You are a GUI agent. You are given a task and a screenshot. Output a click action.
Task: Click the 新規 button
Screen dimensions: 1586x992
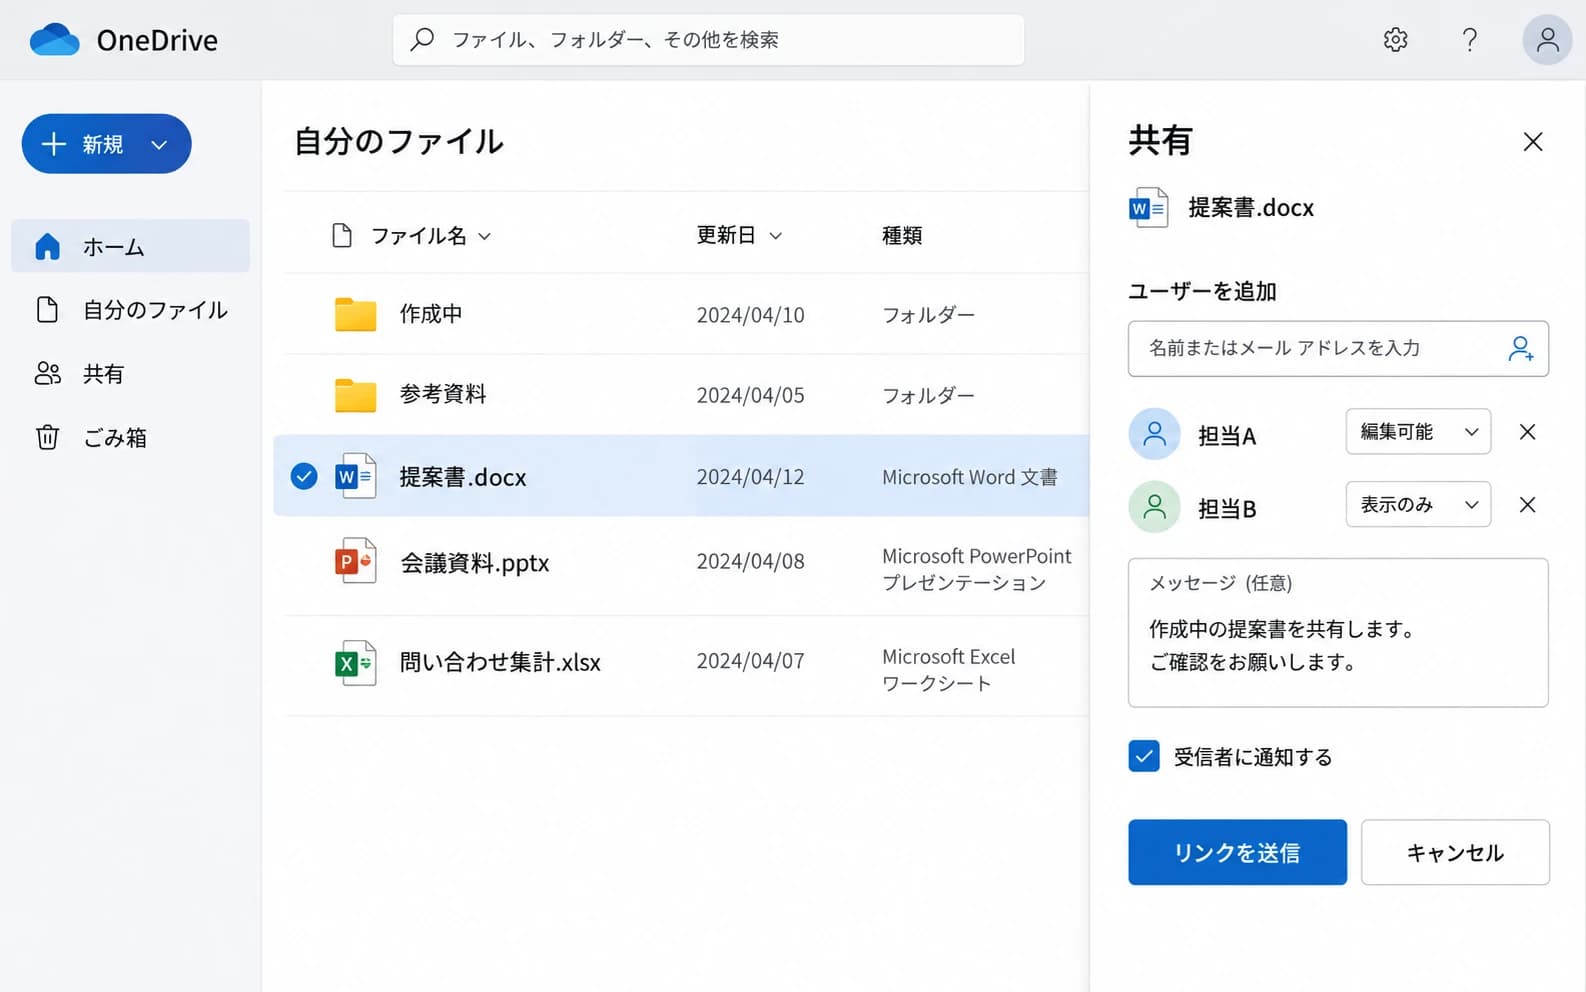click(106, 144)
